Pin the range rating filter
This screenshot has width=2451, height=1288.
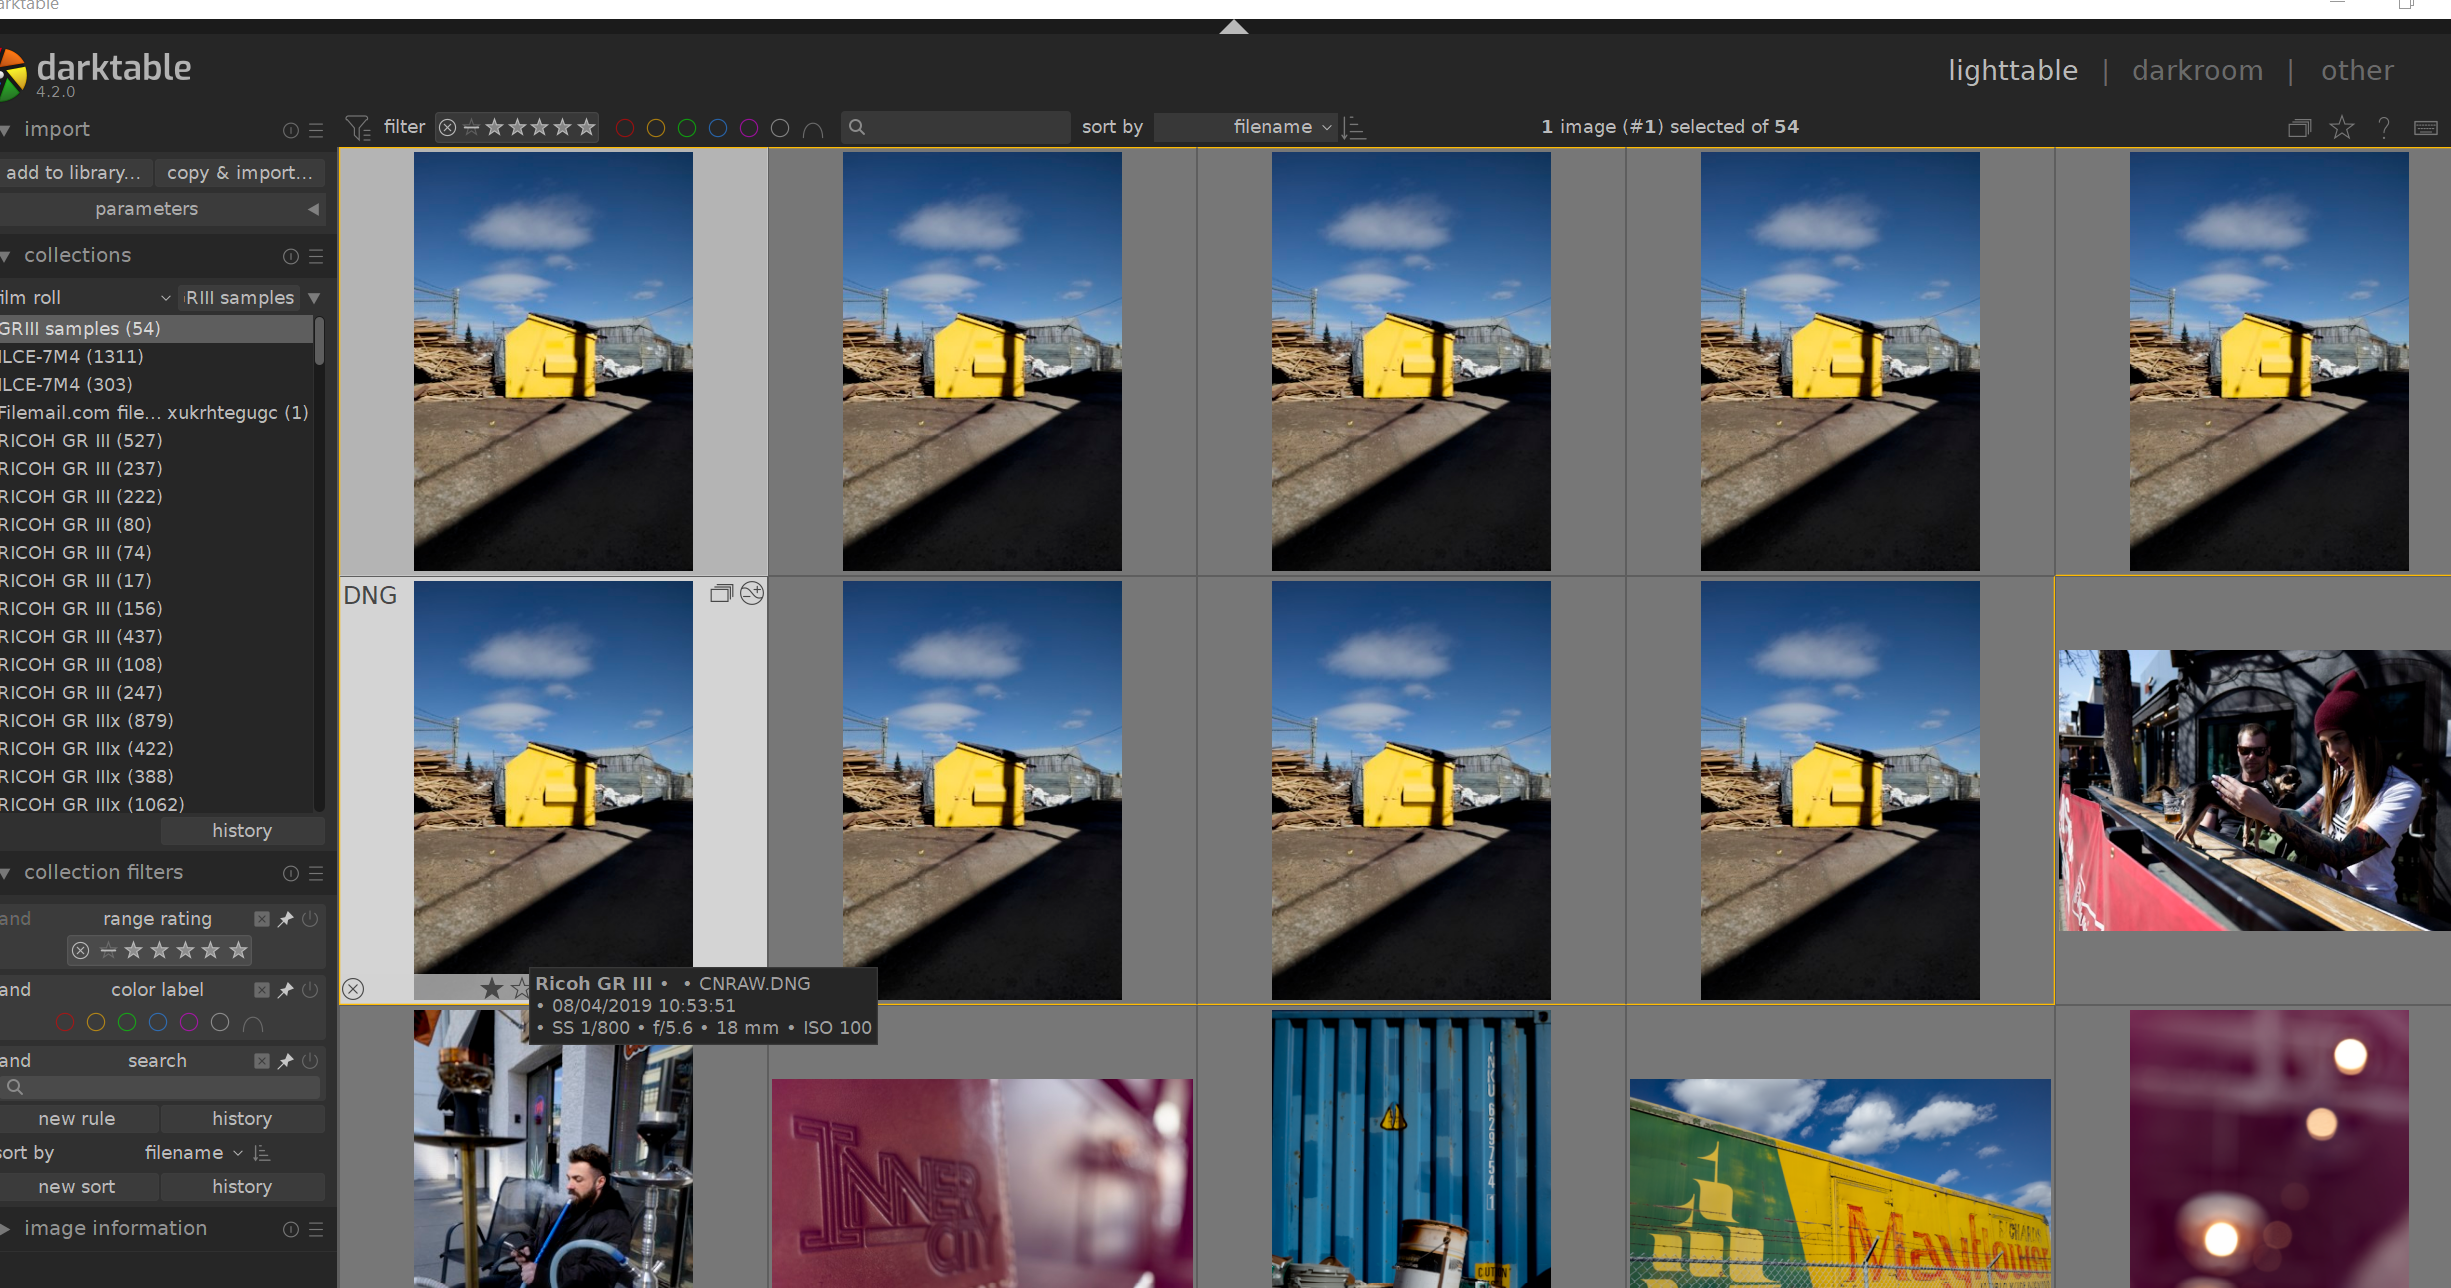285,918
